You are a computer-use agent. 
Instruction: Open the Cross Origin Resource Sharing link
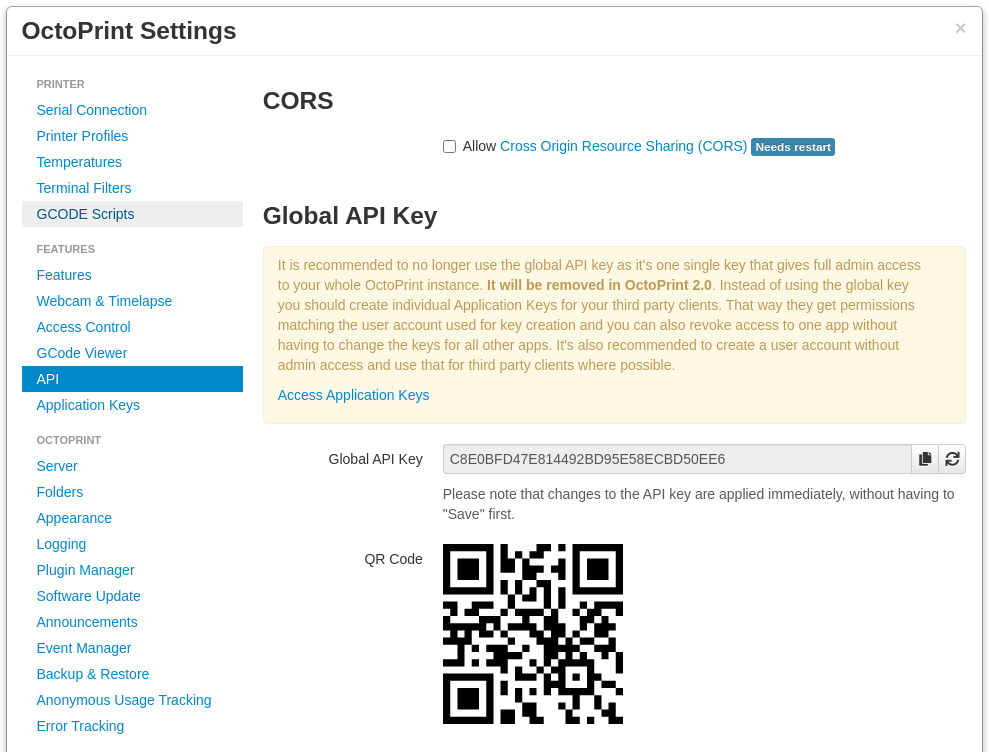(x=623, y=146)
